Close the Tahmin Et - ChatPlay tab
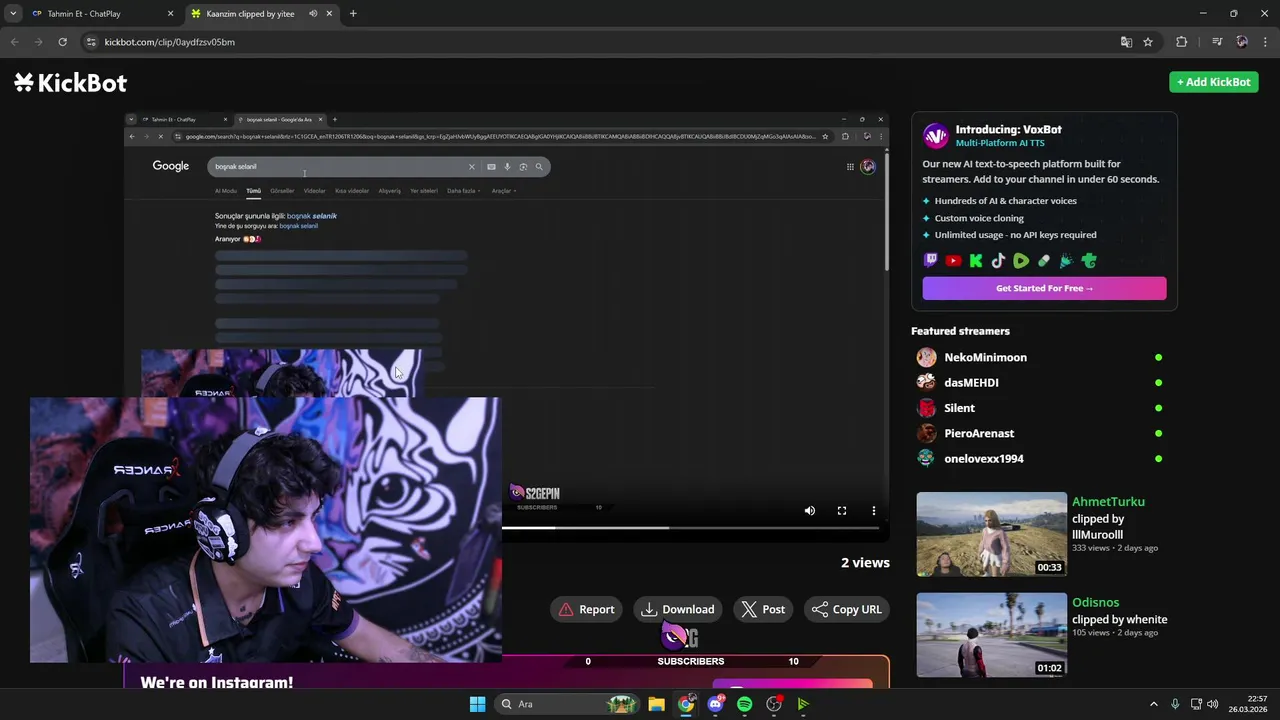 [x=170, y=14]
